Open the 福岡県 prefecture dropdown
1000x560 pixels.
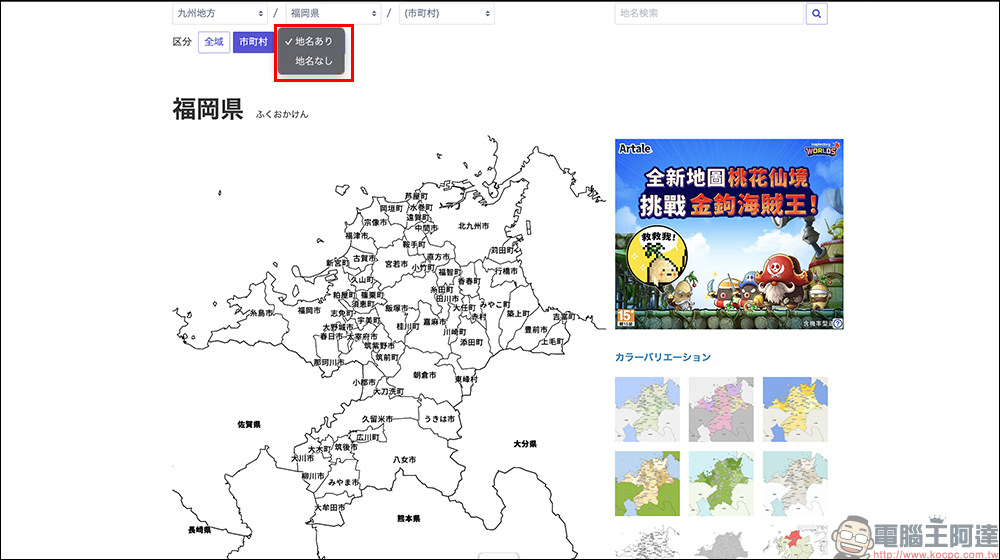click(x=333, y=13)
